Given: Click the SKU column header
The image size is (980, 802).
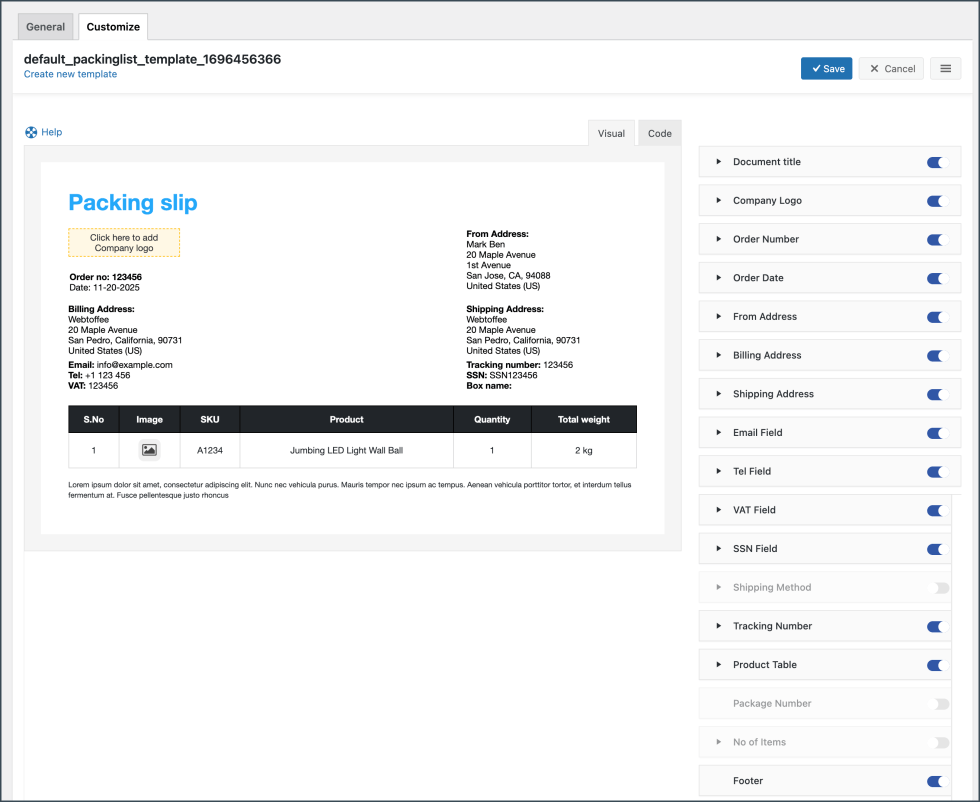Looking at the screenshot, I should point(210,419).
